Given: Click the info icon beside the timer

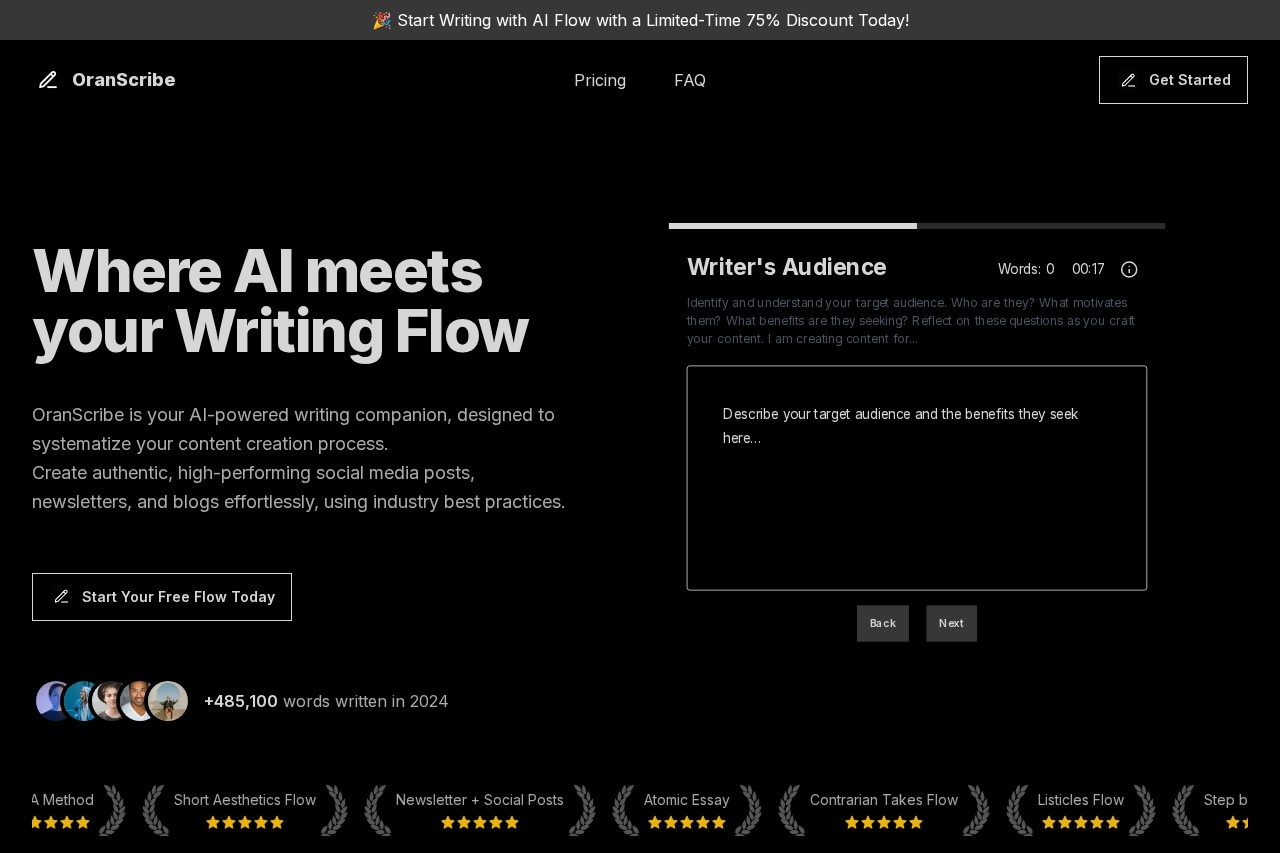Looking at the screenshot, I should (1129, 269).
